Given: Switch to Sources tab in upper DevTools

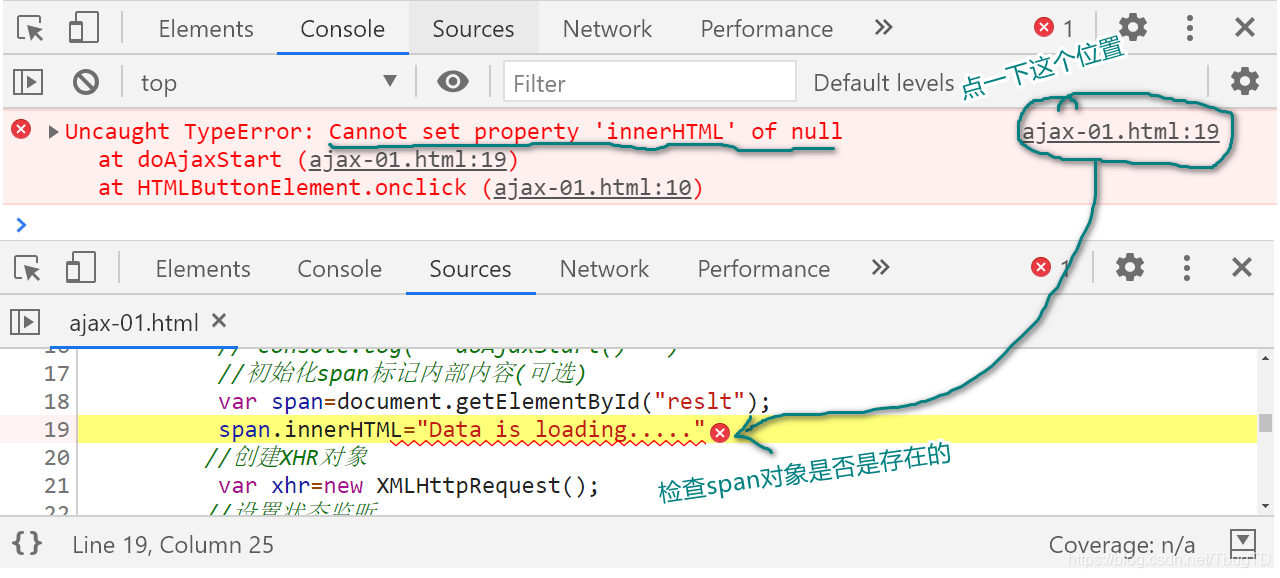Looking at the screenshot, I should 473,29.
